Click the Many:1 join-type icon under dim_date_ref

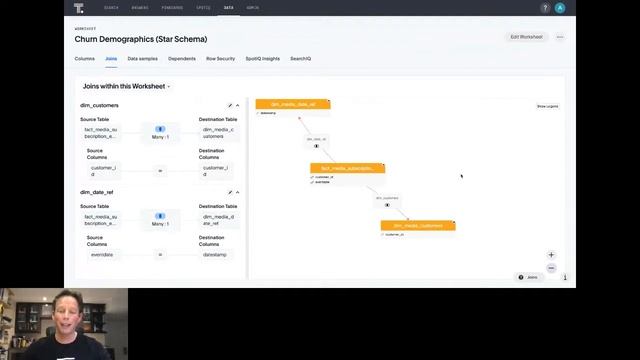click(x=160, y=216)
